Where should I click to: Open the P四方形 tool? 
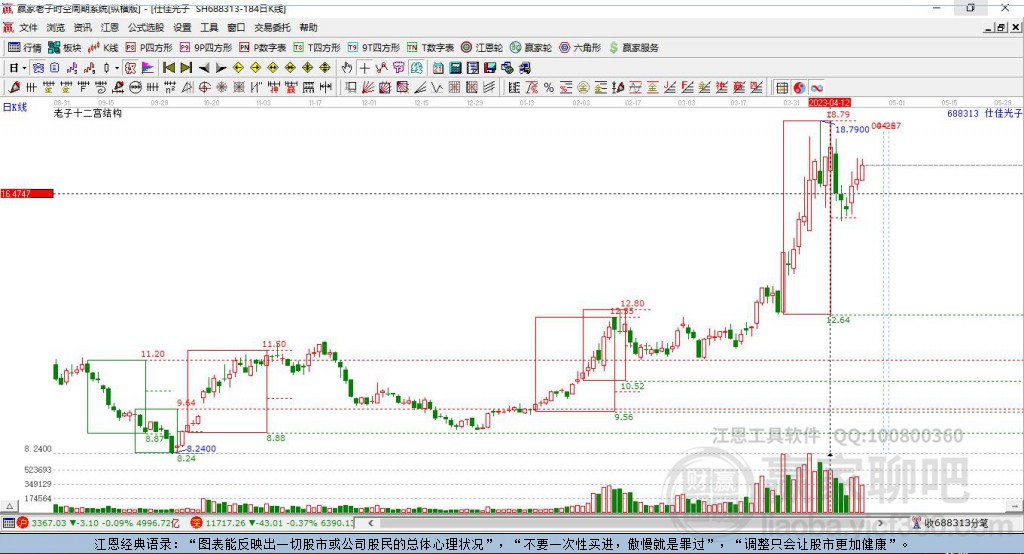pyautogui.click(x=149, y=48)
